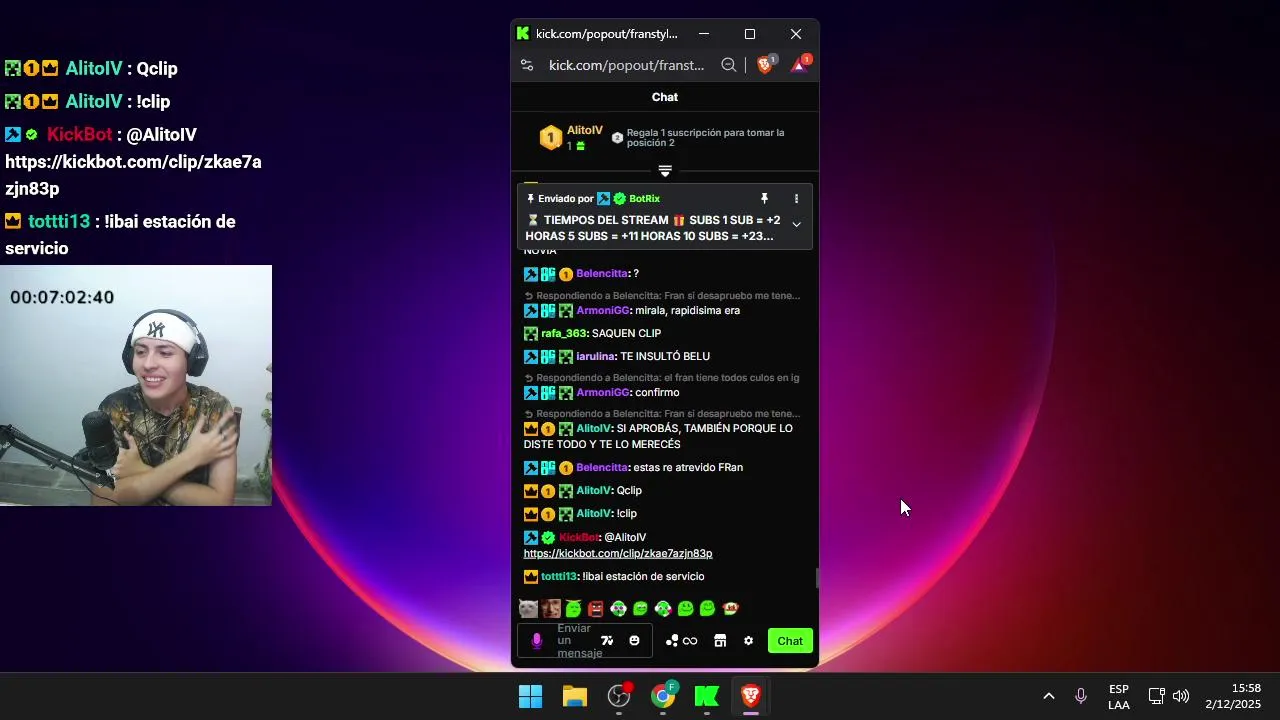Viewport: 1280px width, 720px height.
Task: Open clock showing 15:58 2/12/2025
Action: click(x=1233, y=696)
